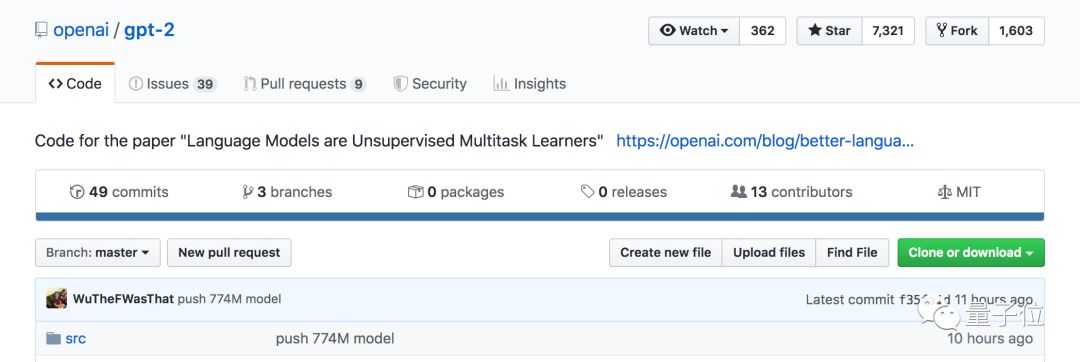Image resolution: width=1080 pixels, height=362 pixels.
Task: Fork the gpt-2 repository
Action: [957, 31]
